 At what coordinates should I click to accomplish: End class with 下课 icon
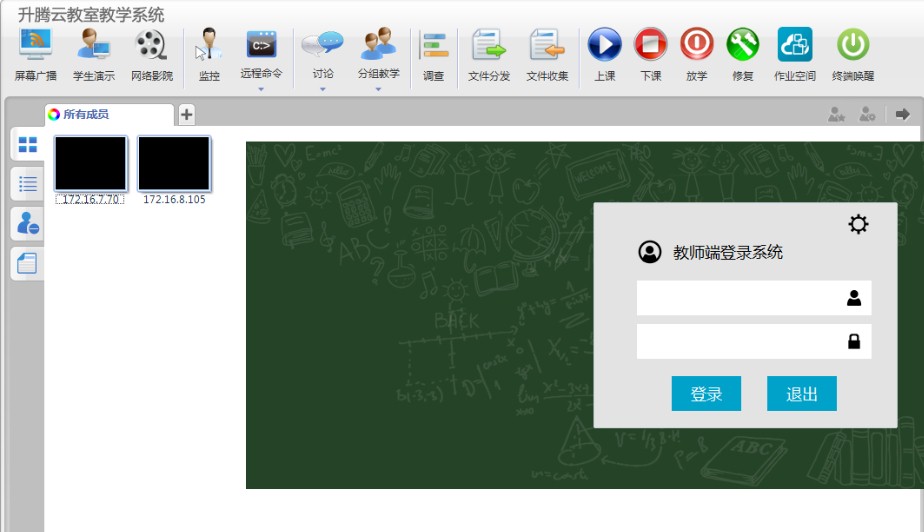[x=651, y=46]
